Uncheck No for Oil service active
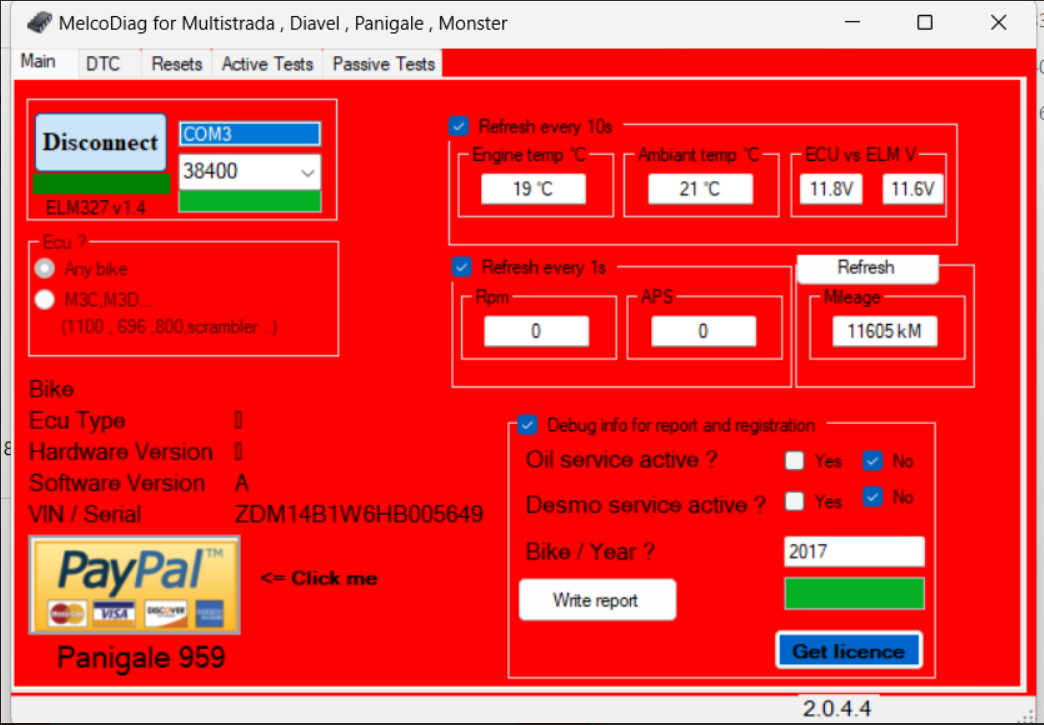1044x725 pixels. (x=872, y=461)
